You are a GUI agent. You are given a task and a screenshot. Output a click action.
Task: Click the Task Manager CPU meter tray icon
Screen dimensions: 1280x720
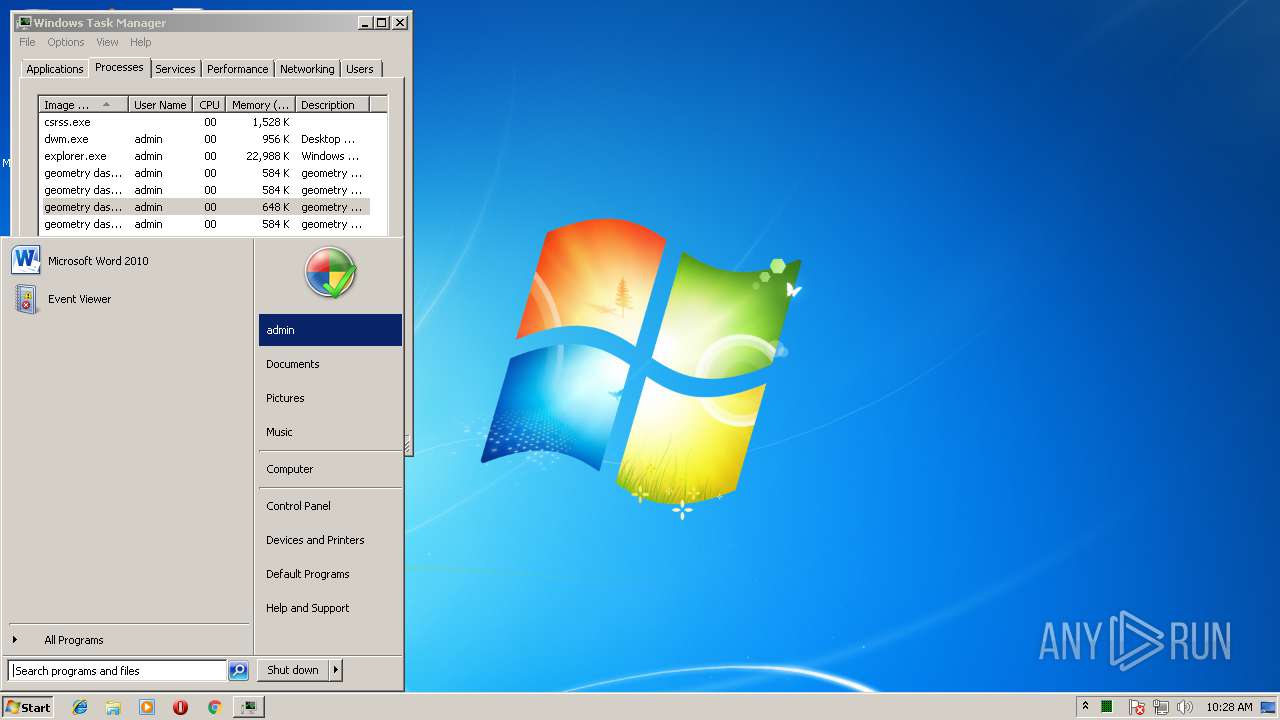(1107, 707)
